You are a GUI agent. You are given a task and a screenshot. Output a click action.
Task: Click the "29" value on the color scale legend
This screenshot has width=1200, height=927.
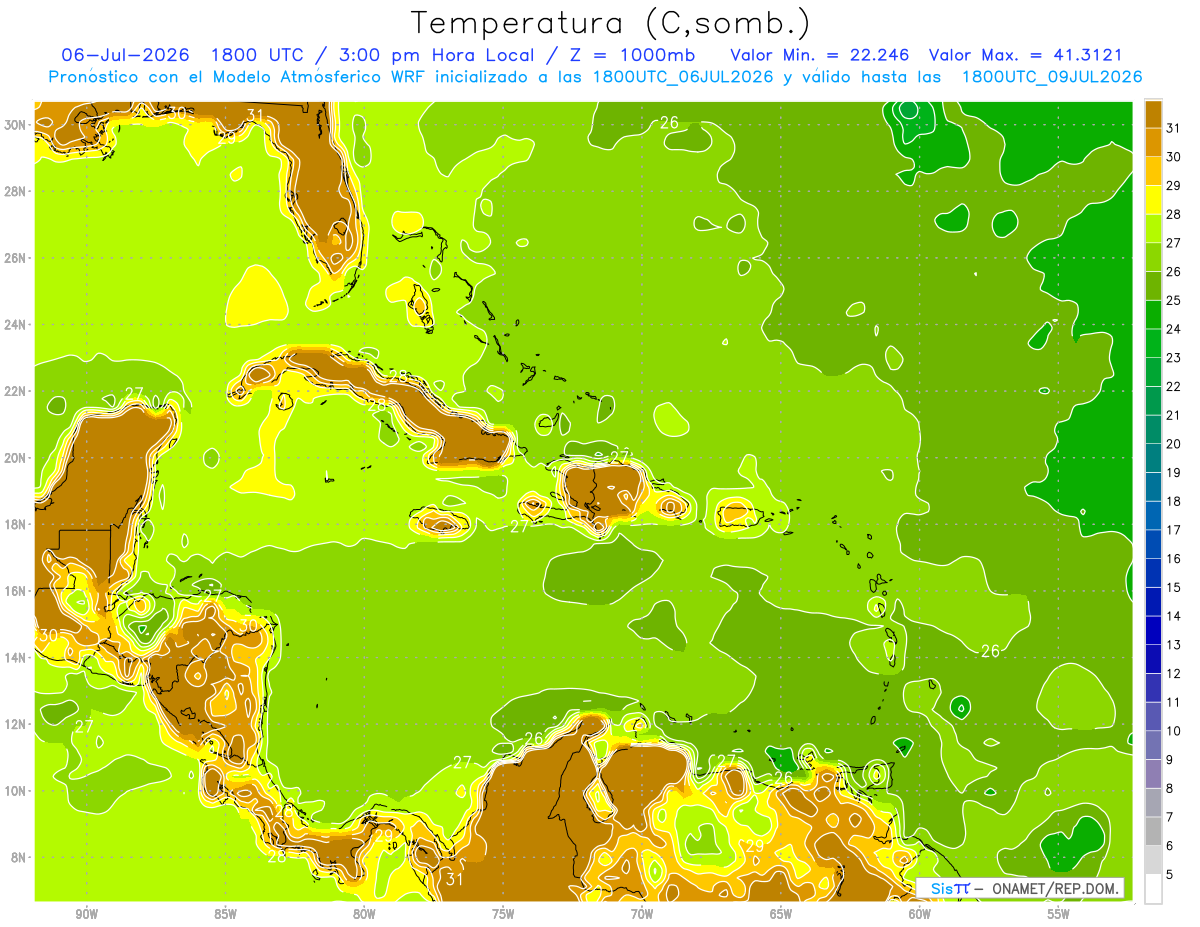coord(1174,186)
